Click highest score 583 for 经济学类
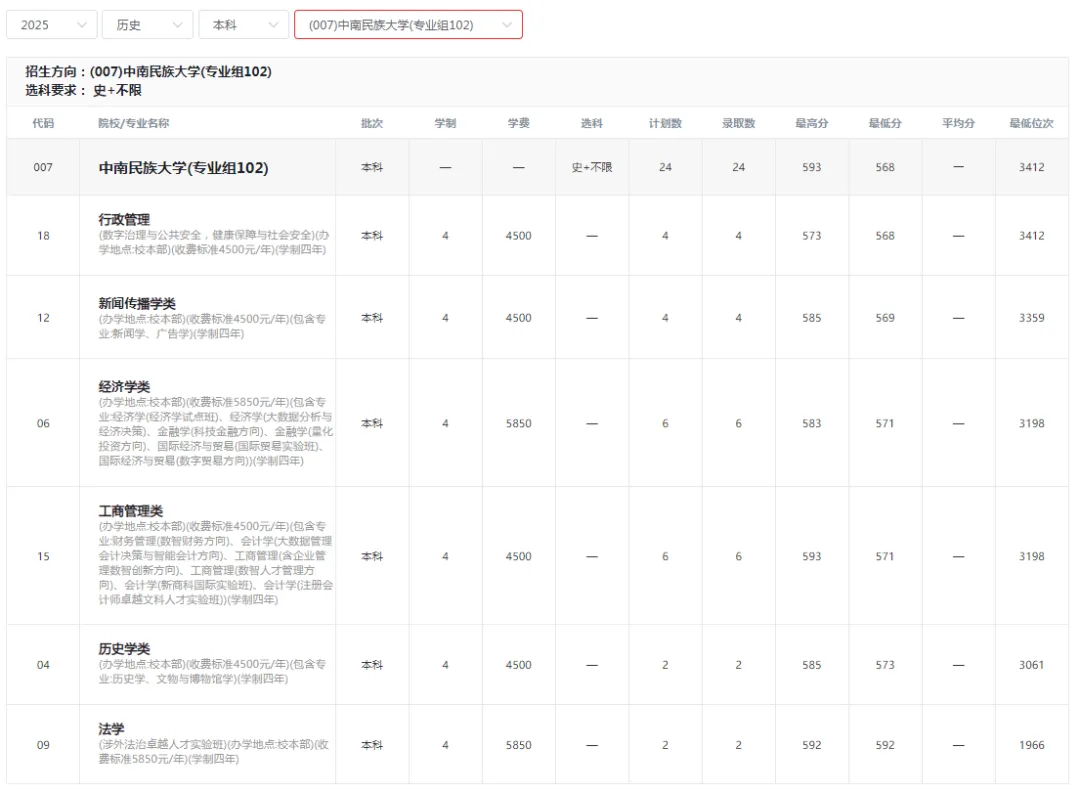 point(812,423)
